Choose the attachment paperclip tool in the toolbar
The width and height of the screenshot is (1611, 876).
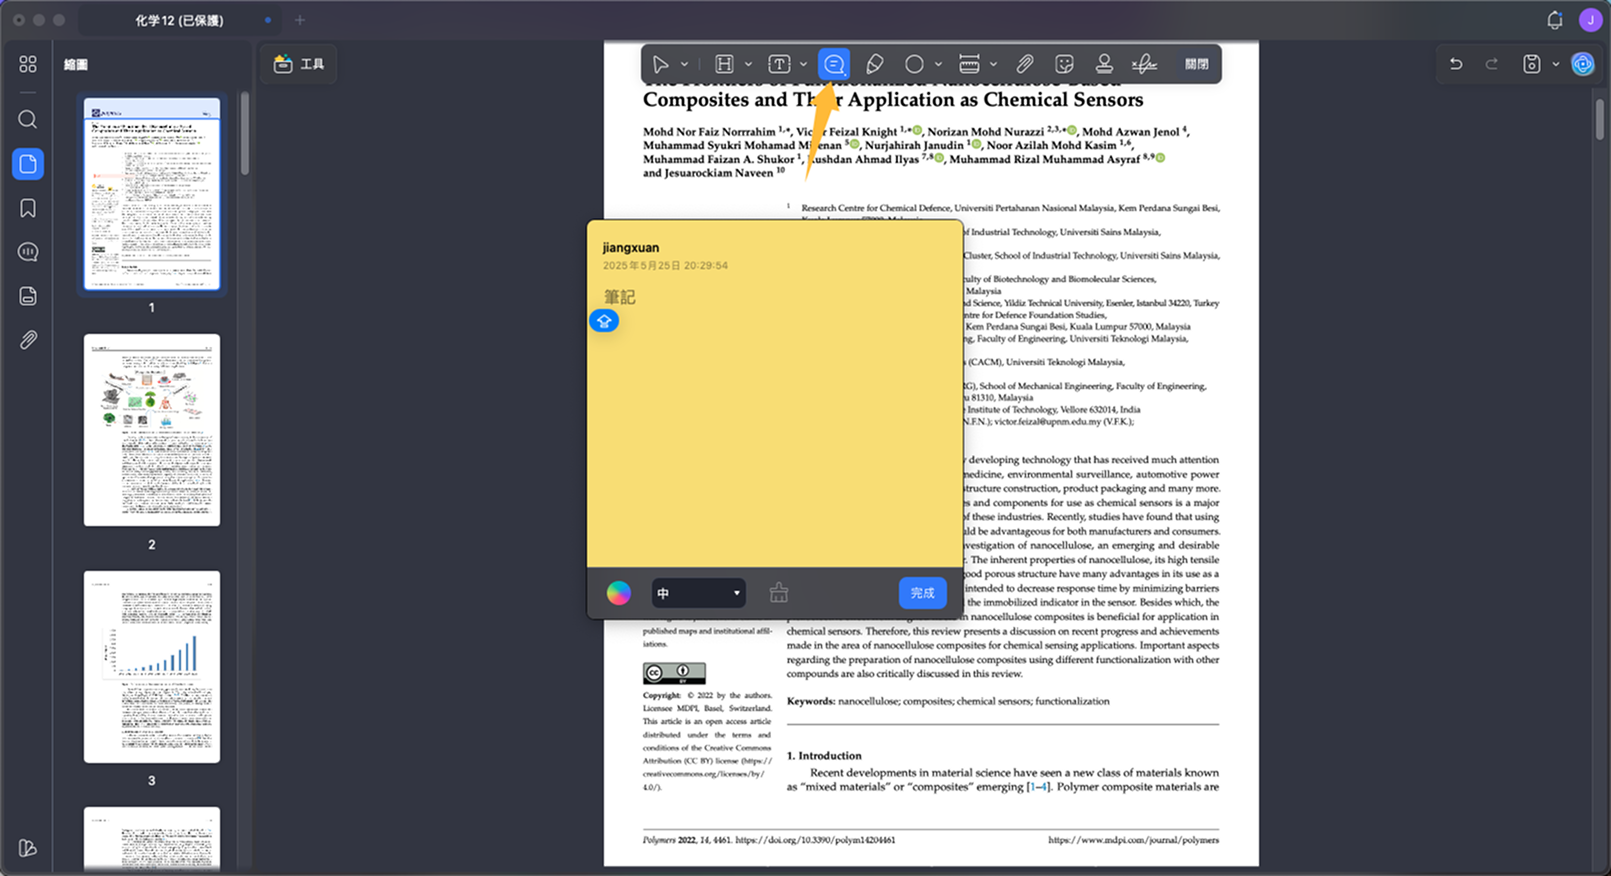coord(1025,64)
